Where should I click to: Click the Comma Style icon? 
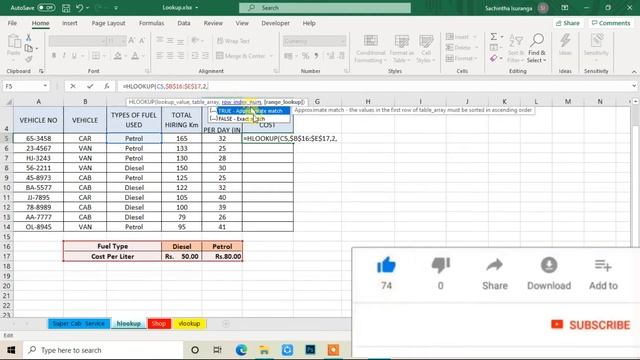tap(316, 56)
